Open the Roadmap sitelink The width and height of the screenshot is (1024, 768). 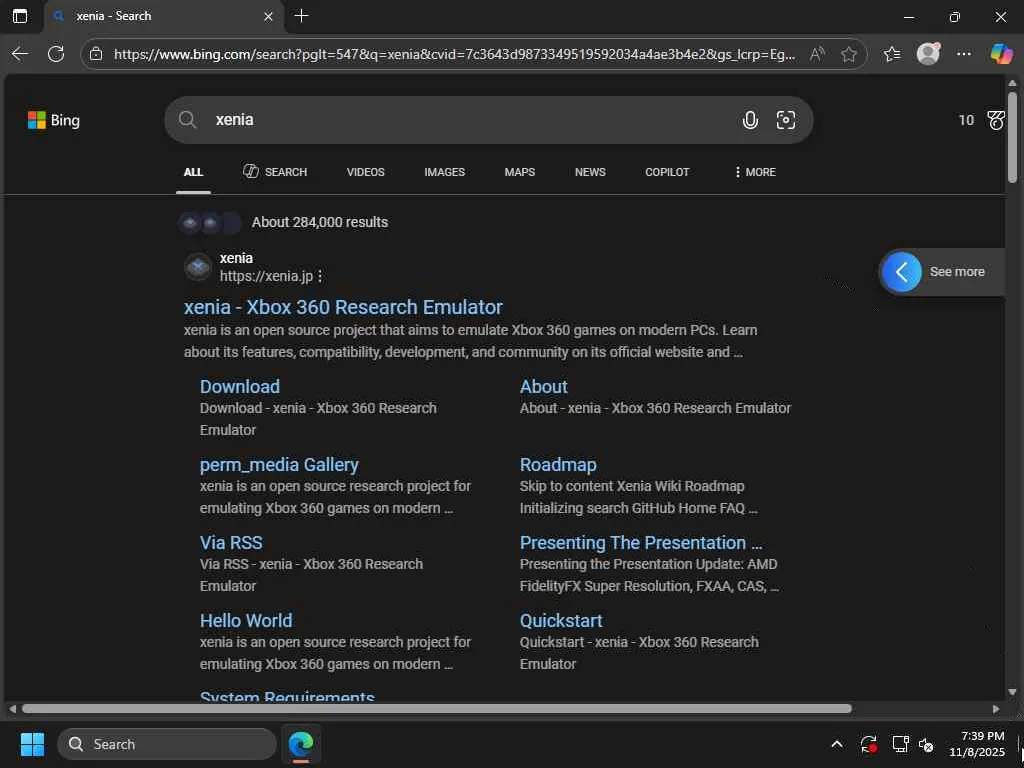(x=558, y=465)
